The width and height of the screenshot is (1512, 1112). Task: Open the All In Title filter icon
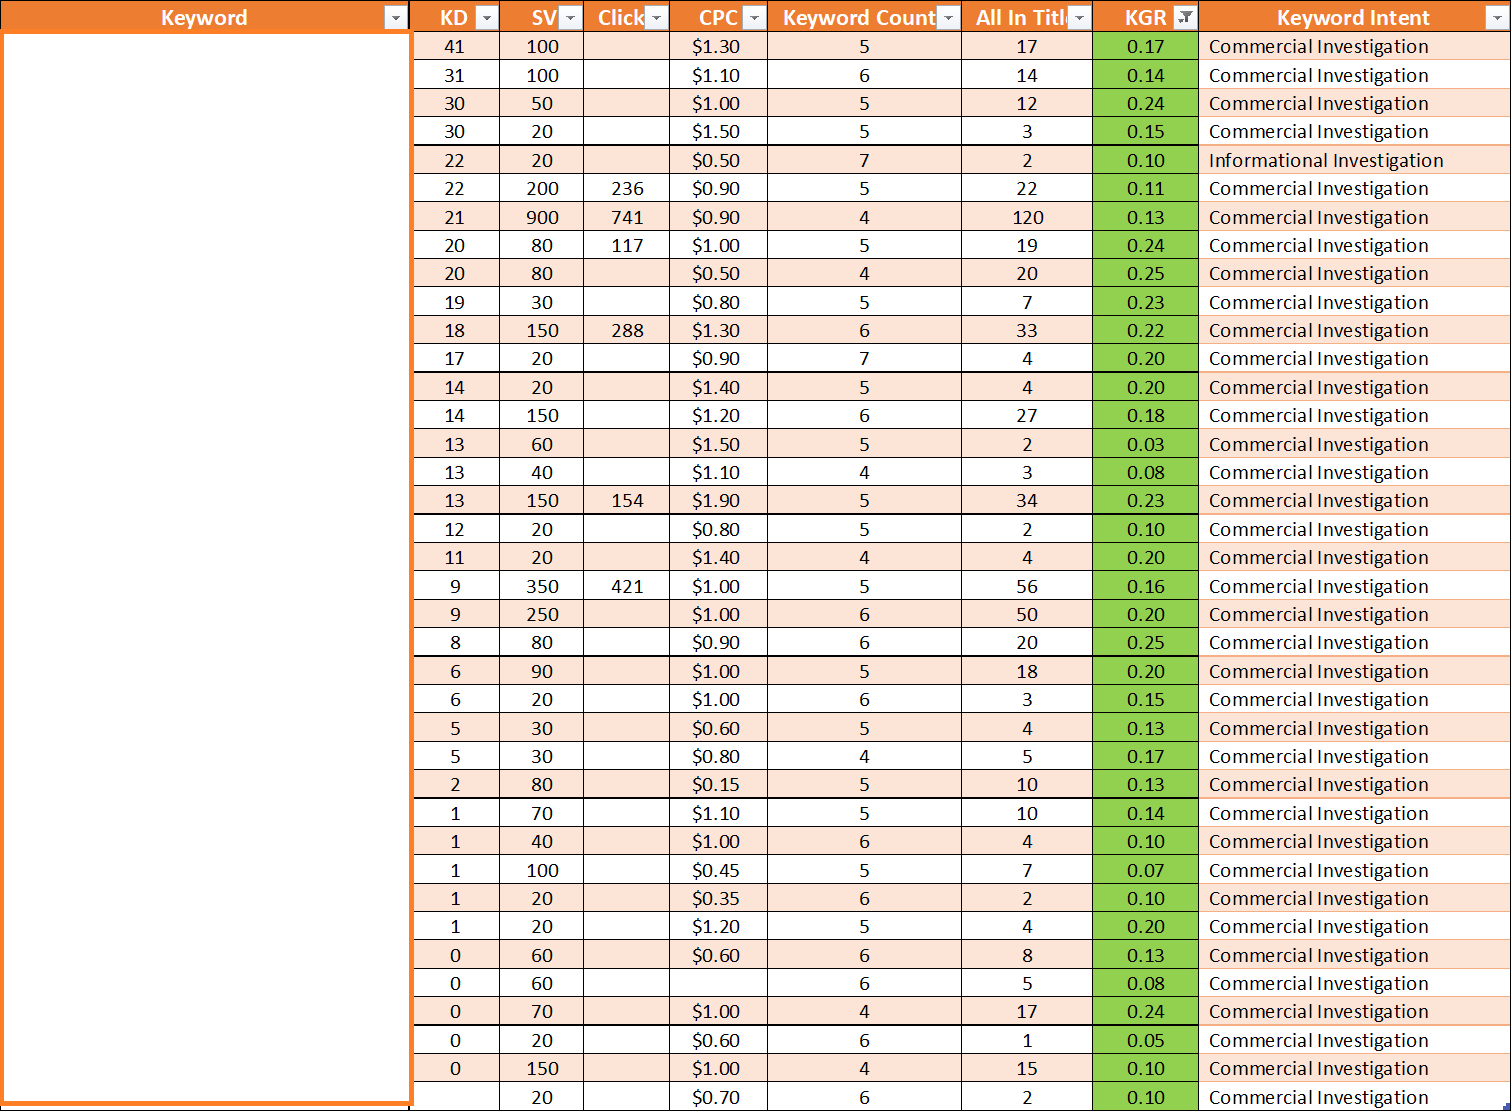click(1078, 17)
